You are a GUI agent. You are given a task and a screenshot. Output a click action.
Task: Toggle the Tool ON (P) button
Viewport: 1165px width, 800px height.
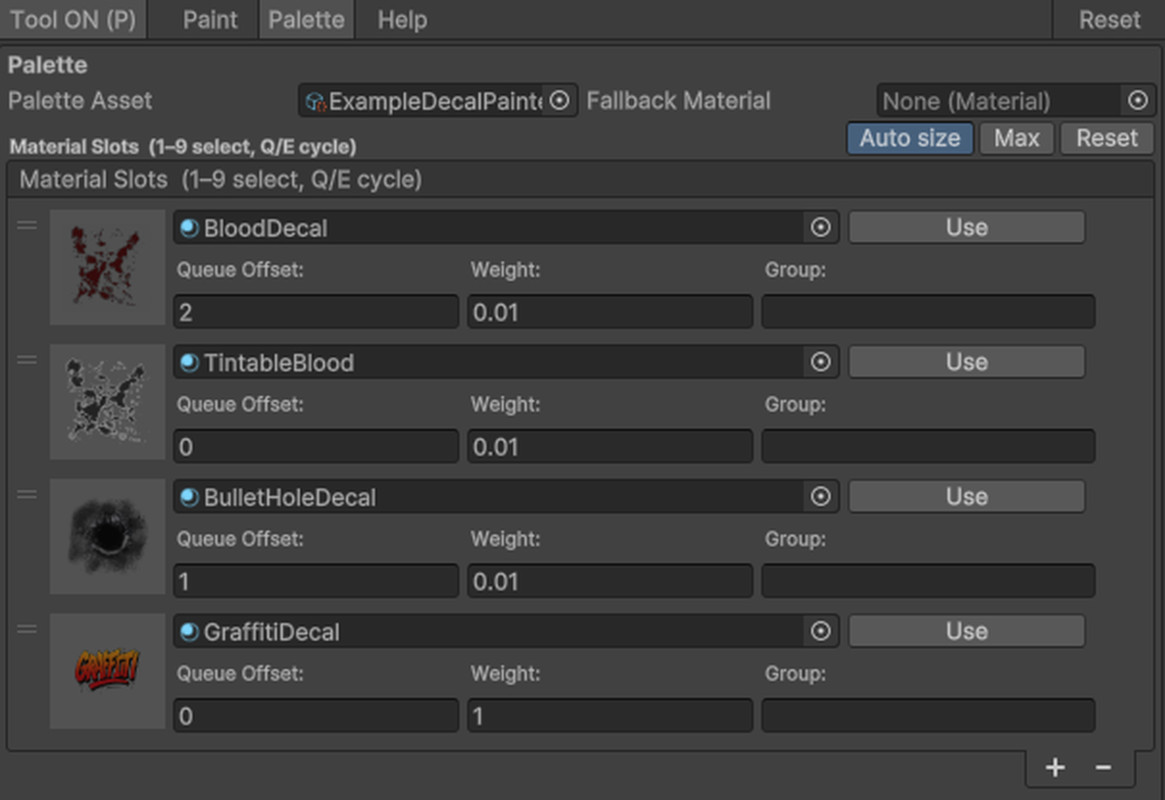click(73, 20)
